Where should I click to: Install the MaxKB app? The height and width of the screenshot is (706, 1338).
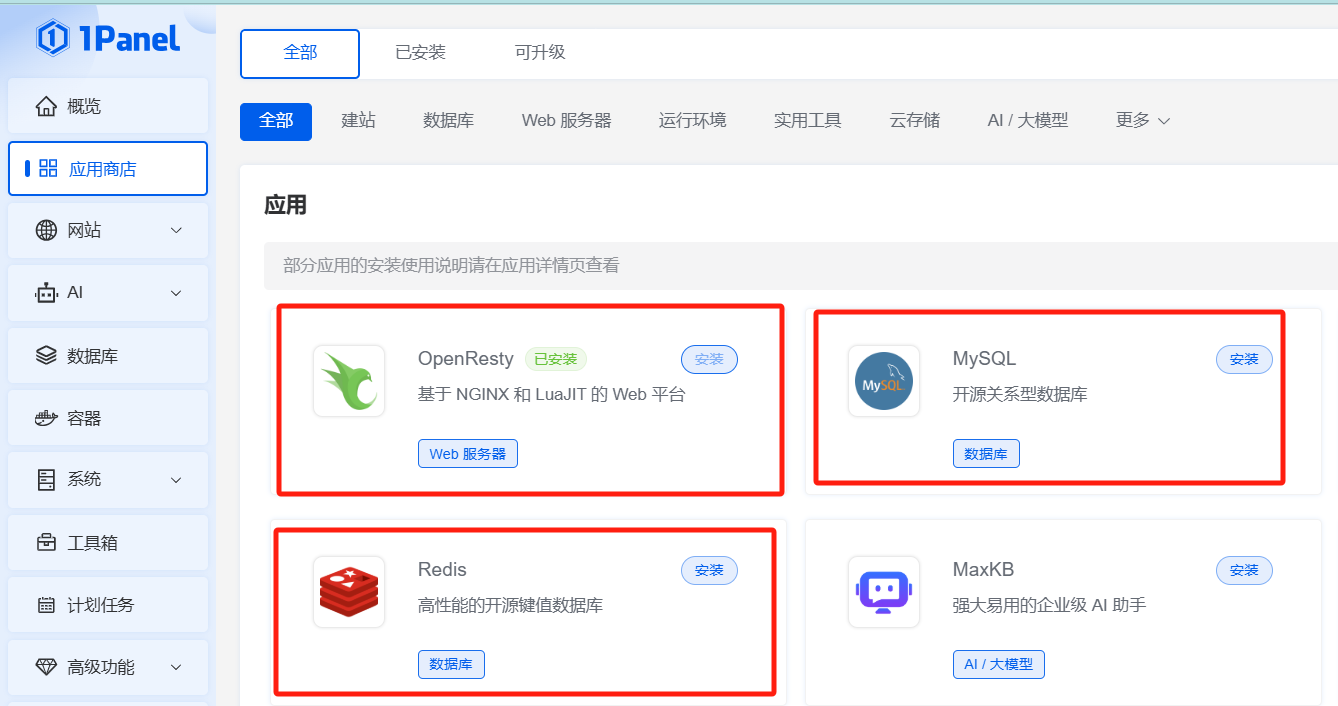coord(1244,570)
